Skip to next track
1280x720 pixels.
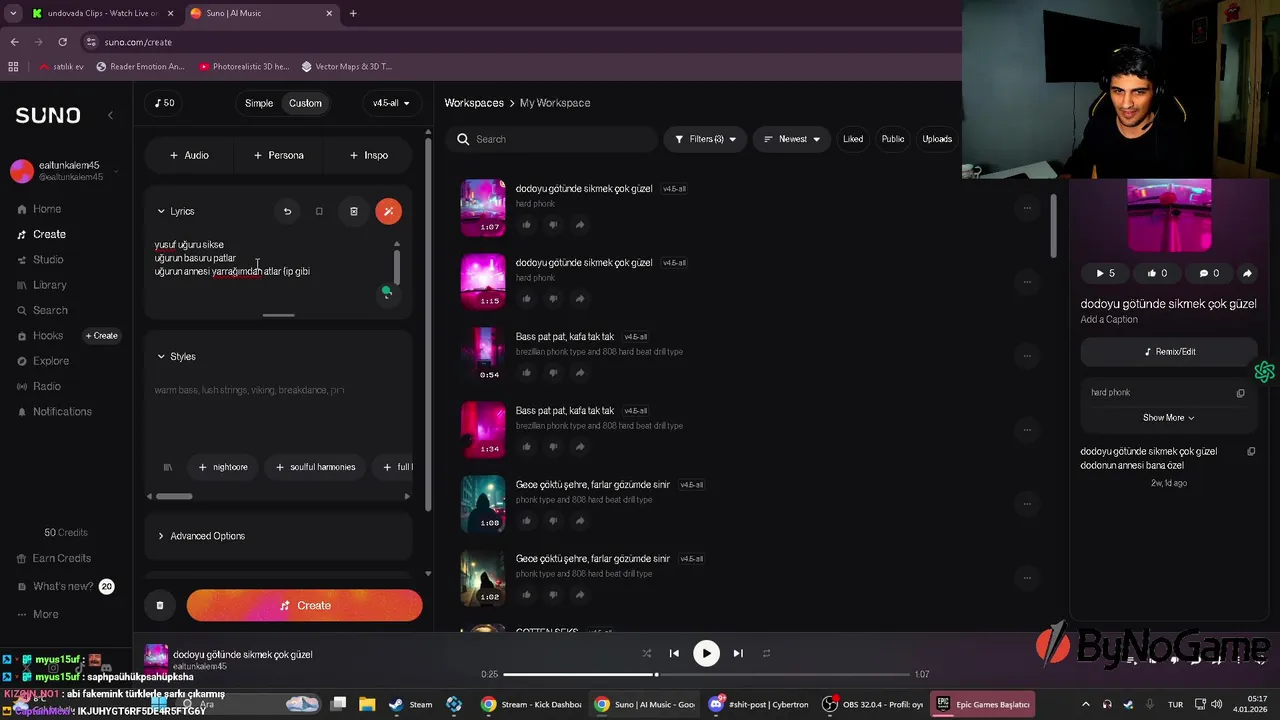[x=738, y=653]
